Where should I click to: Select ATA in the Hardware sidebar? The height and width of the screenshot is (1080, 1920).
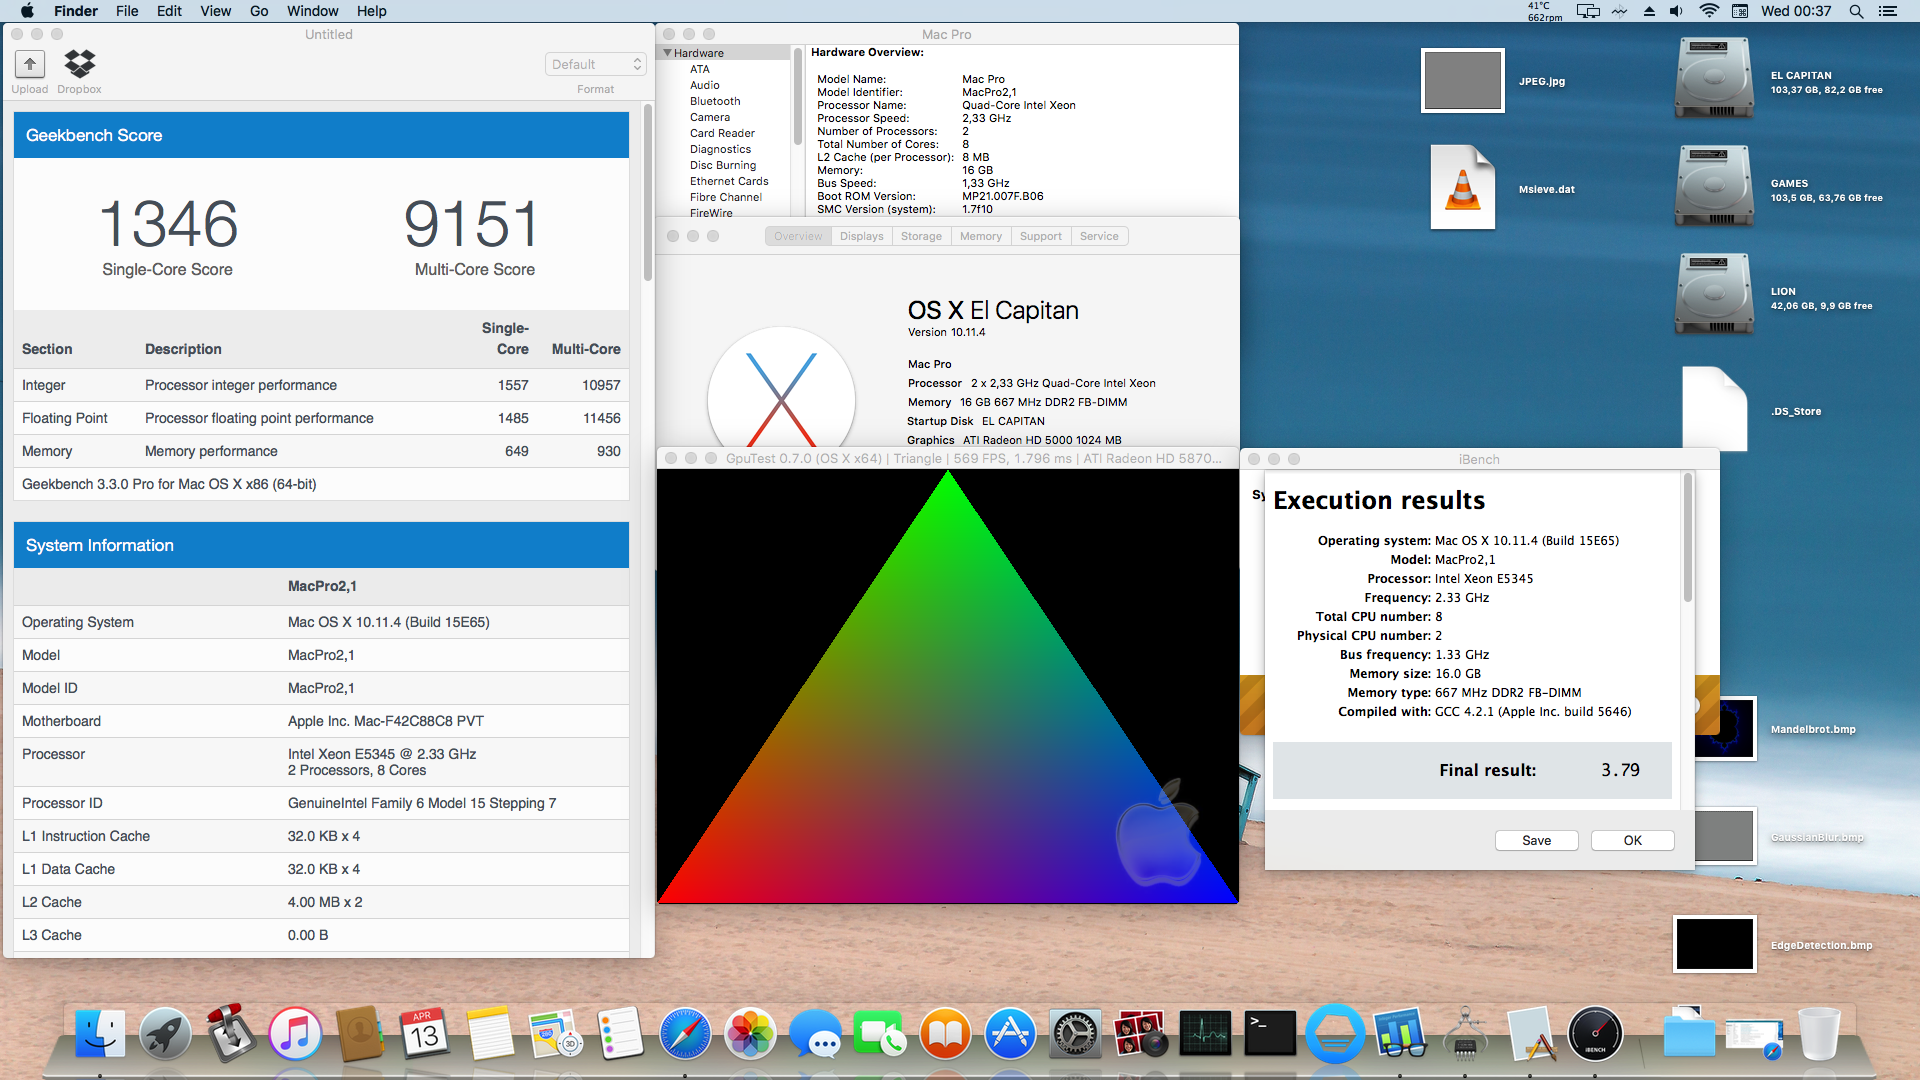(700, 69)
